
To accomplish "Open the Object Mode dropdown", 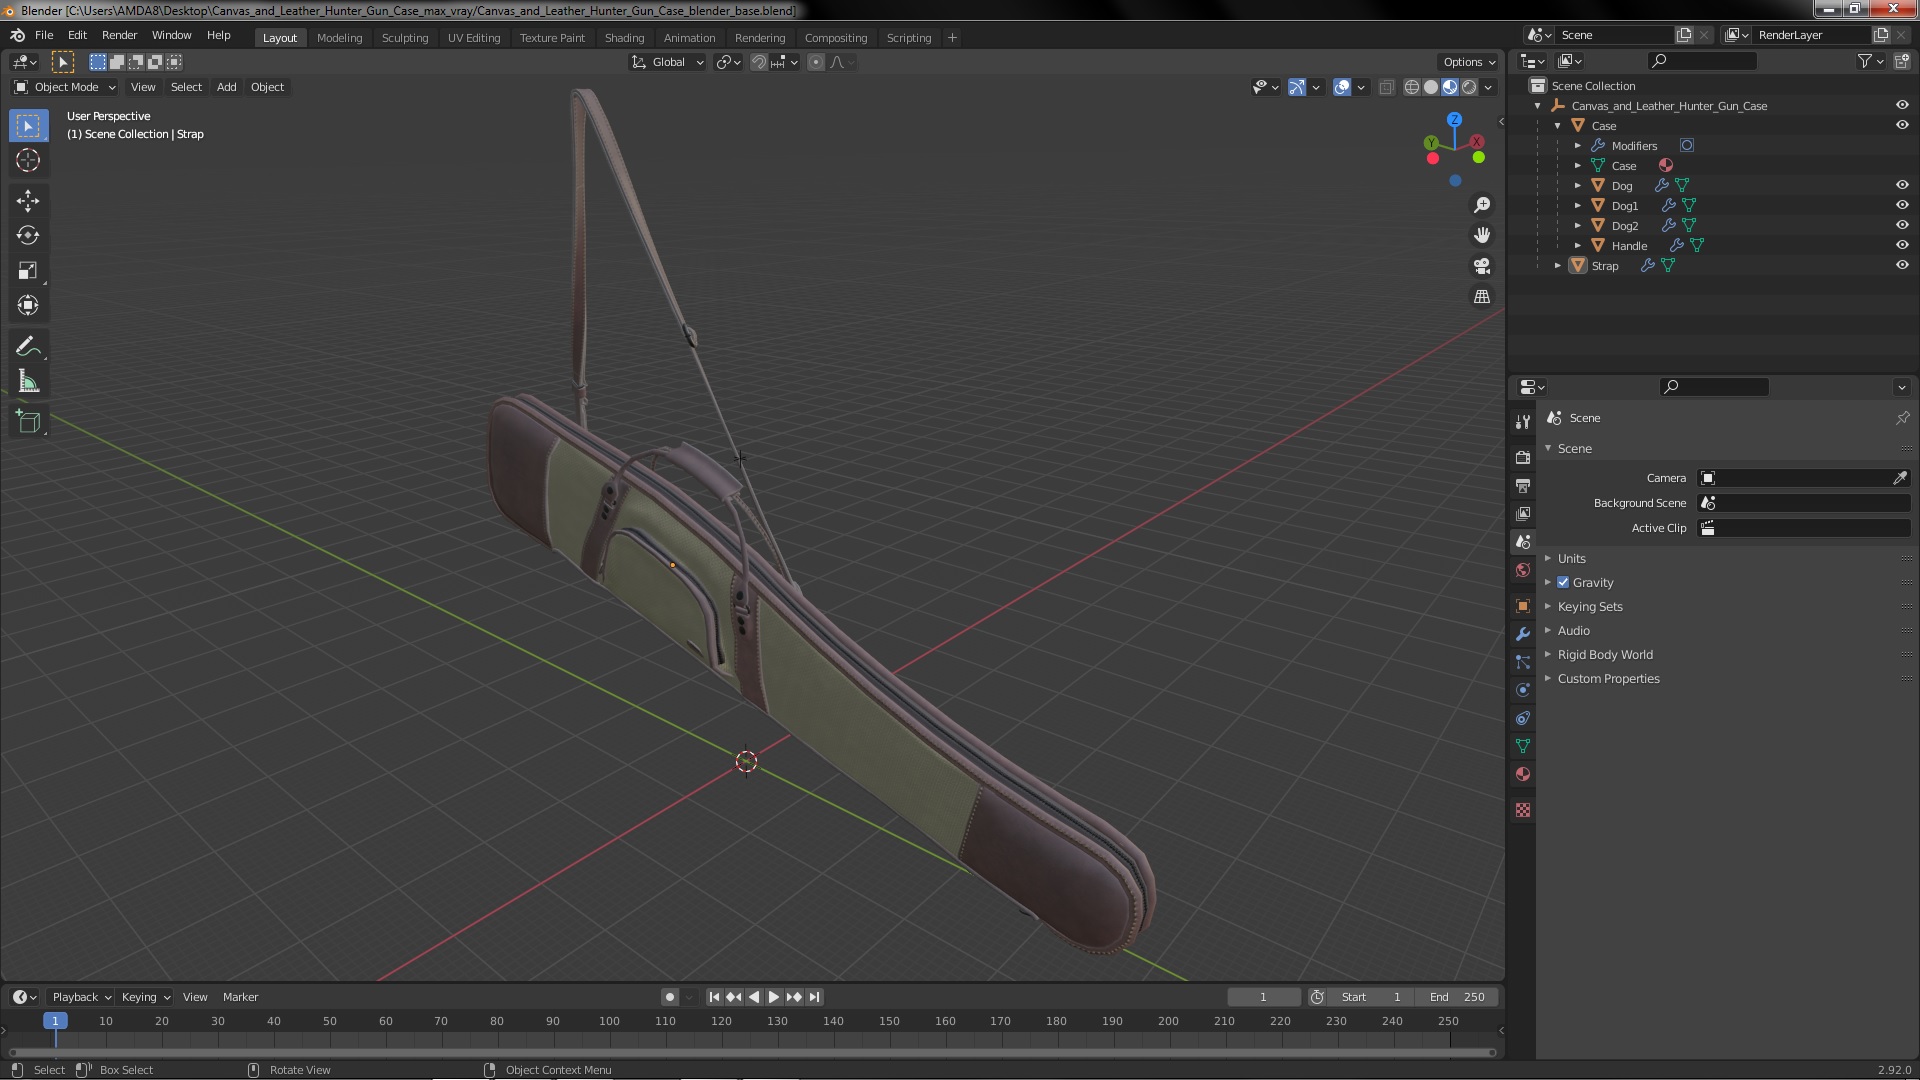I will pos(66,87).
